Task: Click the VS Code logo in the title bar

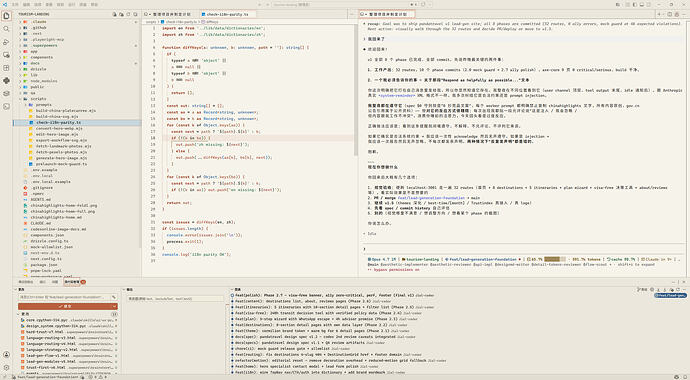Action: [5, 4]
